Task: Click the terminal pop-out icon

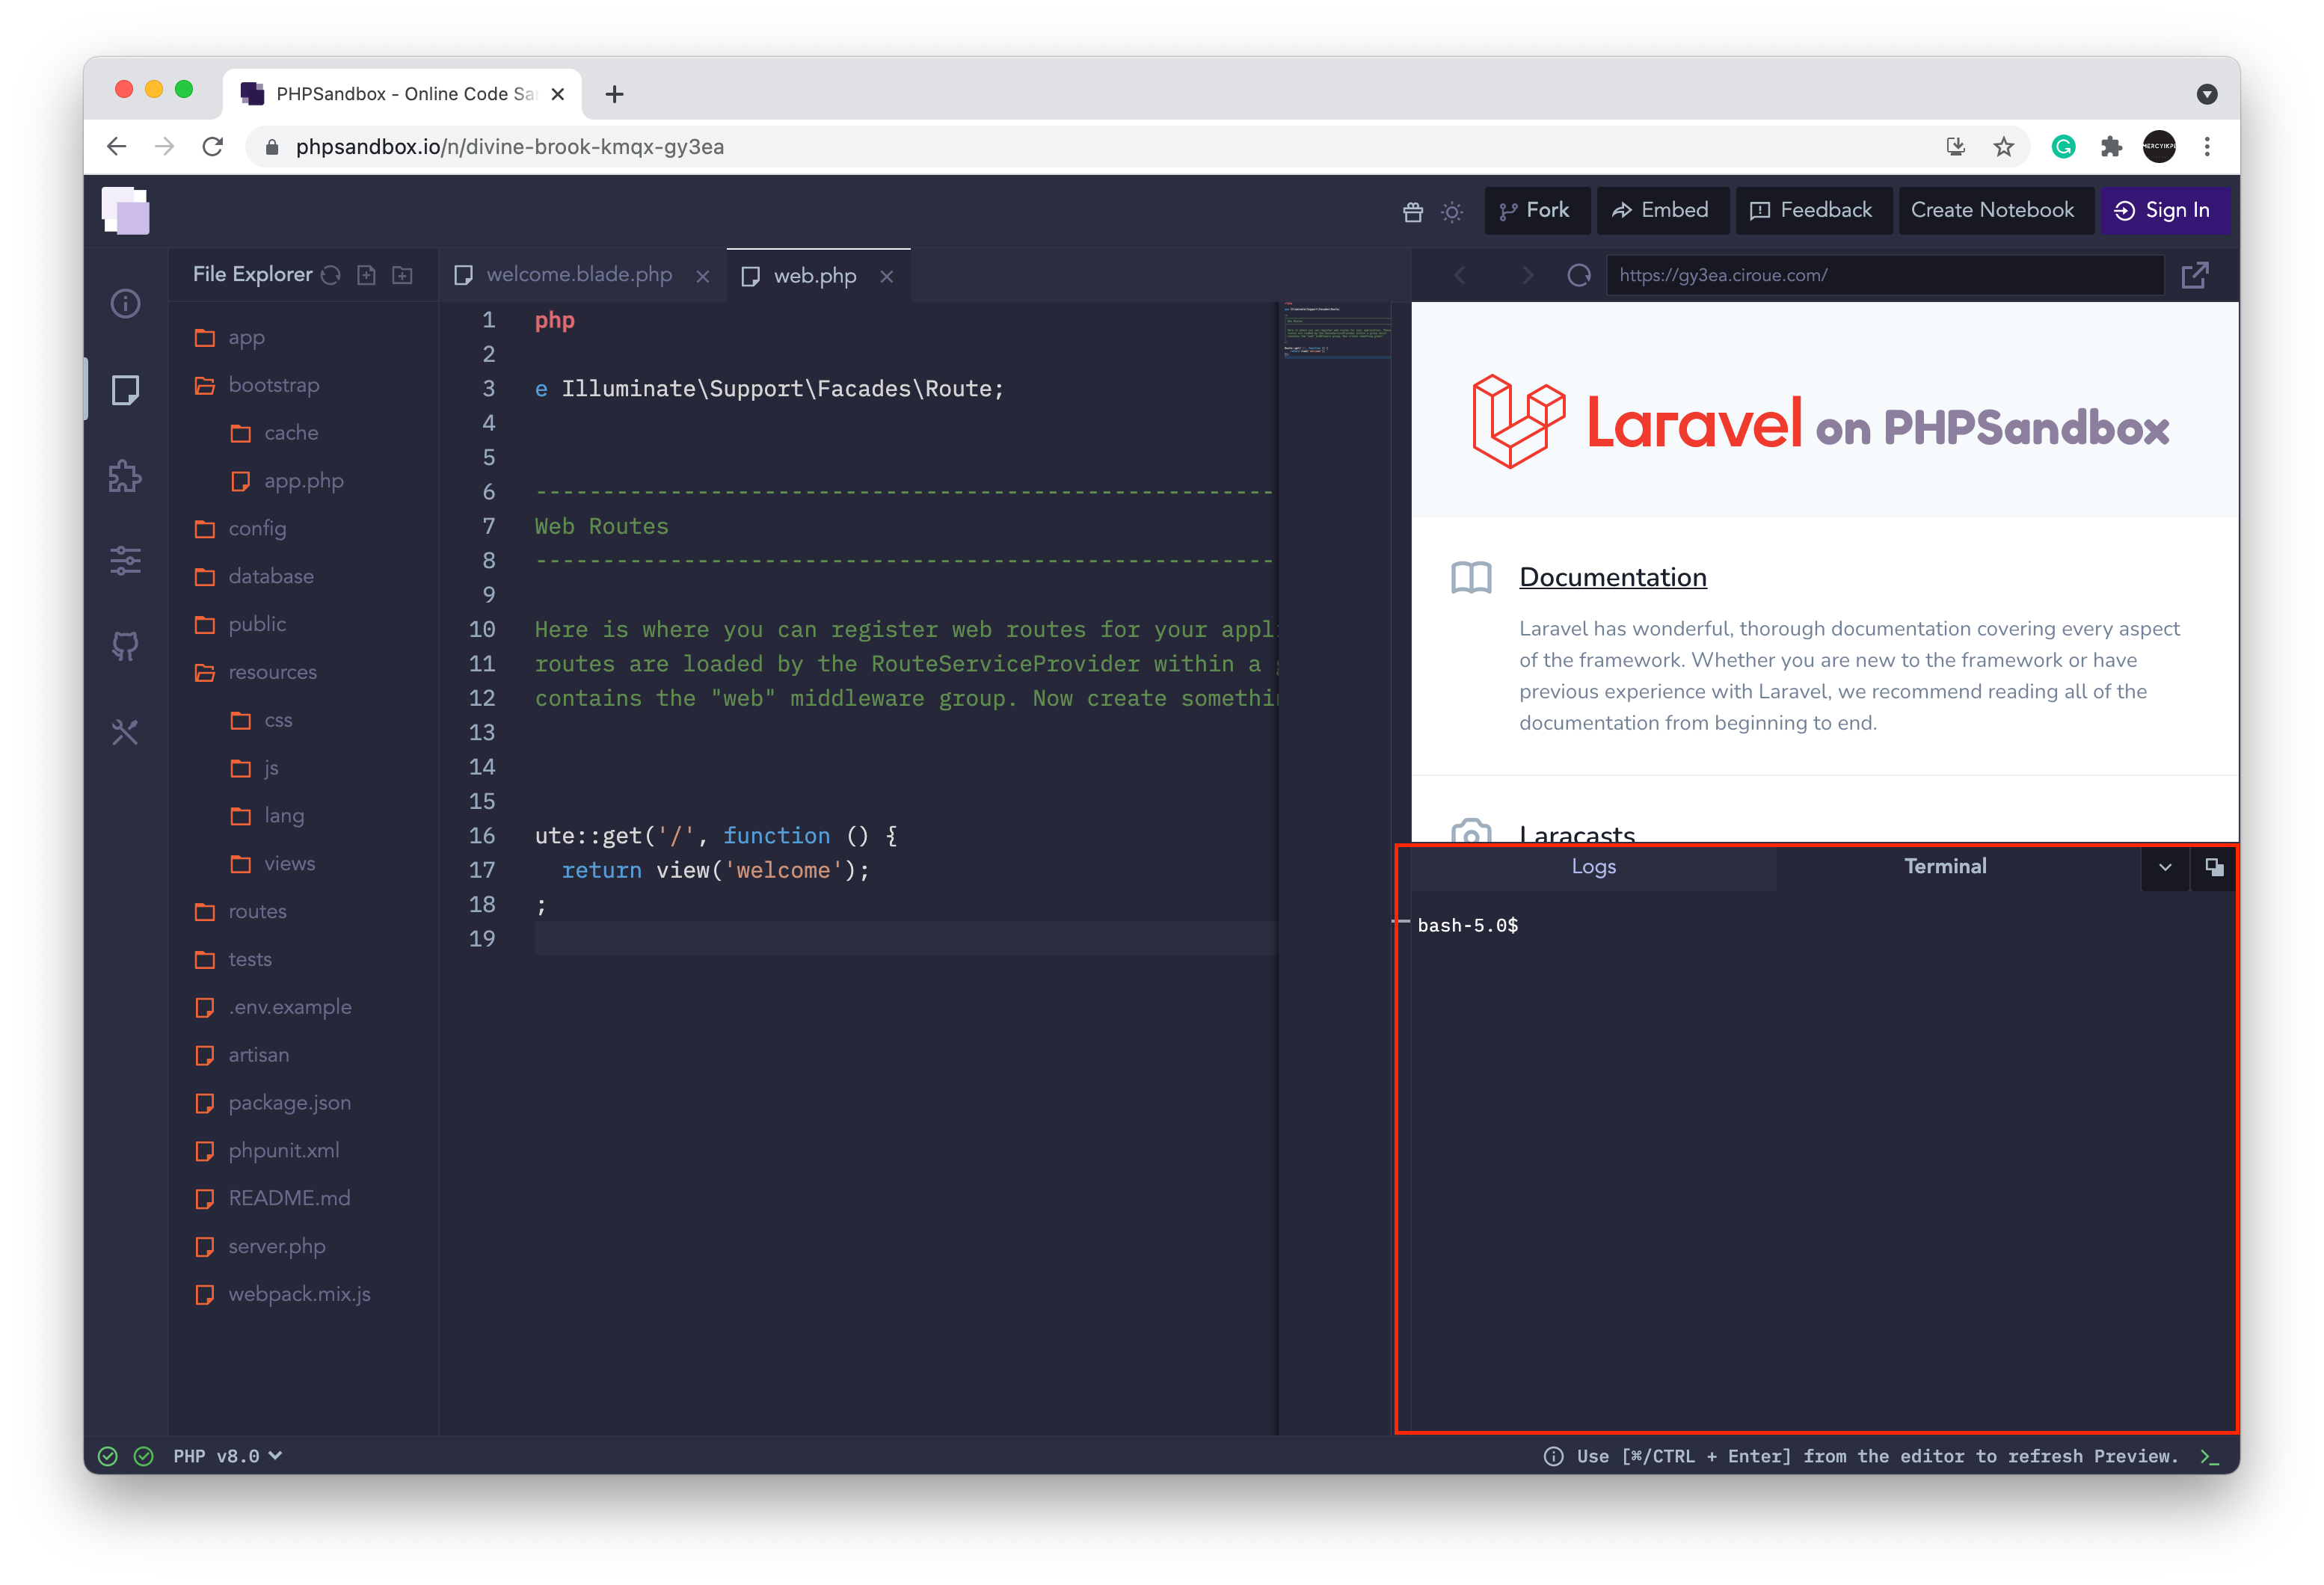Action: click(x=2214, y=867)
